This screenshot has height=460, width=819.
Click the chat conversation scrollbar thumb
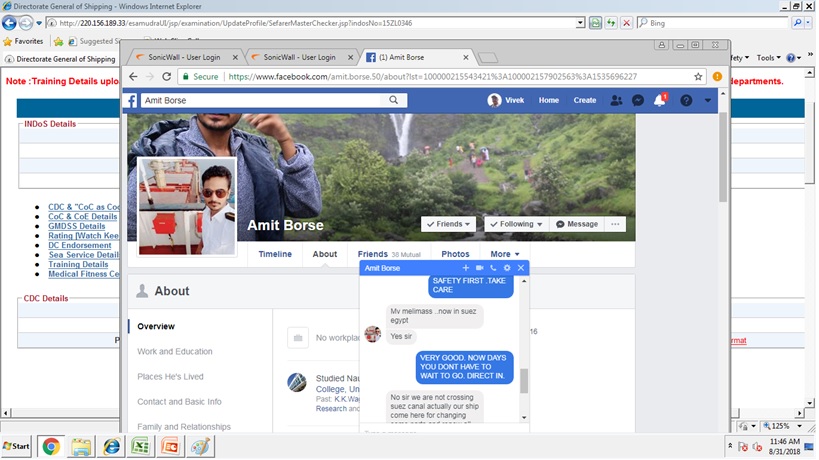pyautogui.click(x=523, y=380)
